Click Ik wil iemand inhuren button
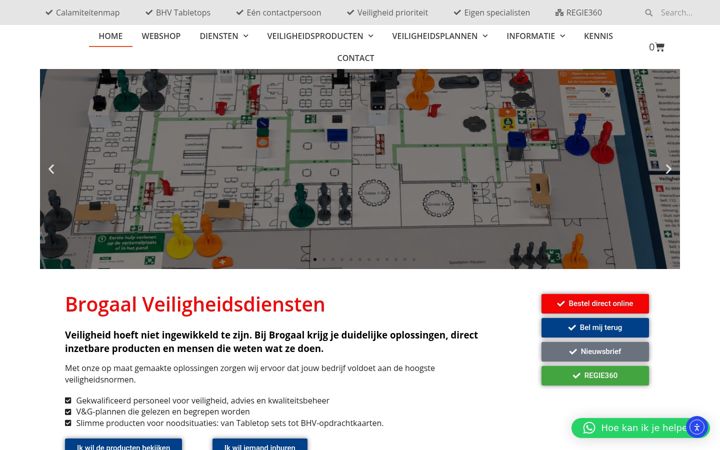The image size is (720, 450). click(x=259, y=444)
